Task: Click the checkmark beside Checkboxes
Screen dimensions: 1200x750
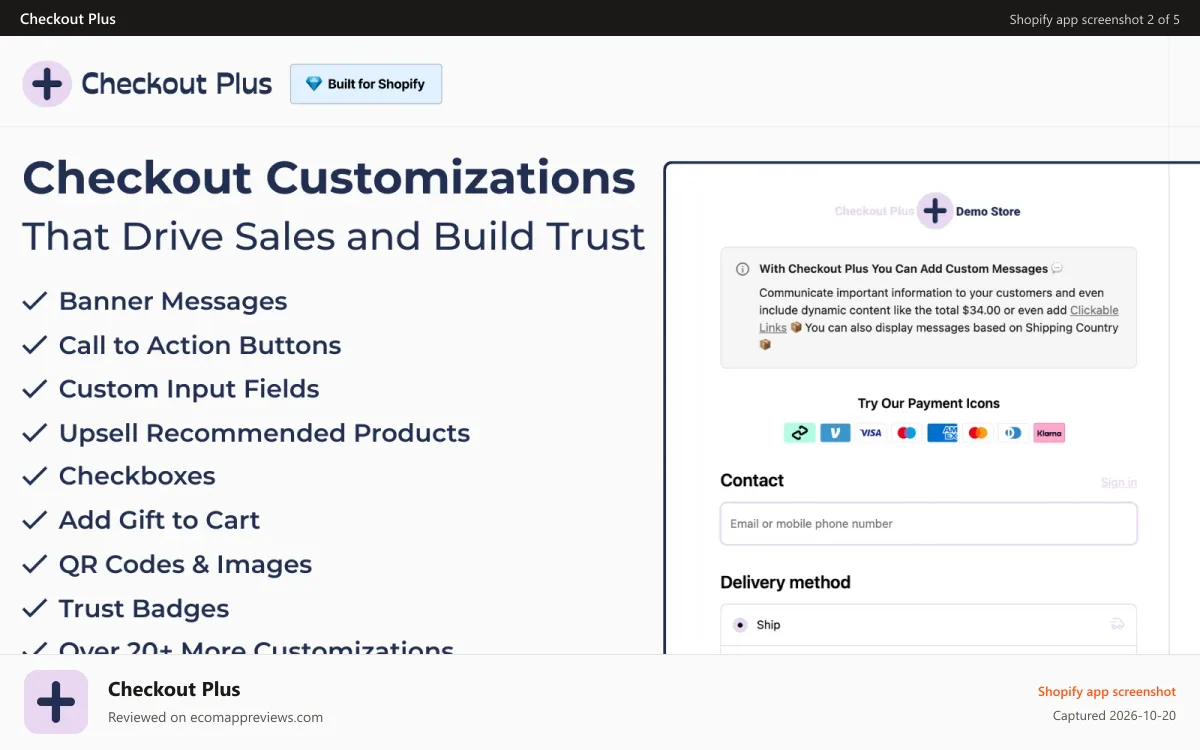Action: (x=35, y=476)
